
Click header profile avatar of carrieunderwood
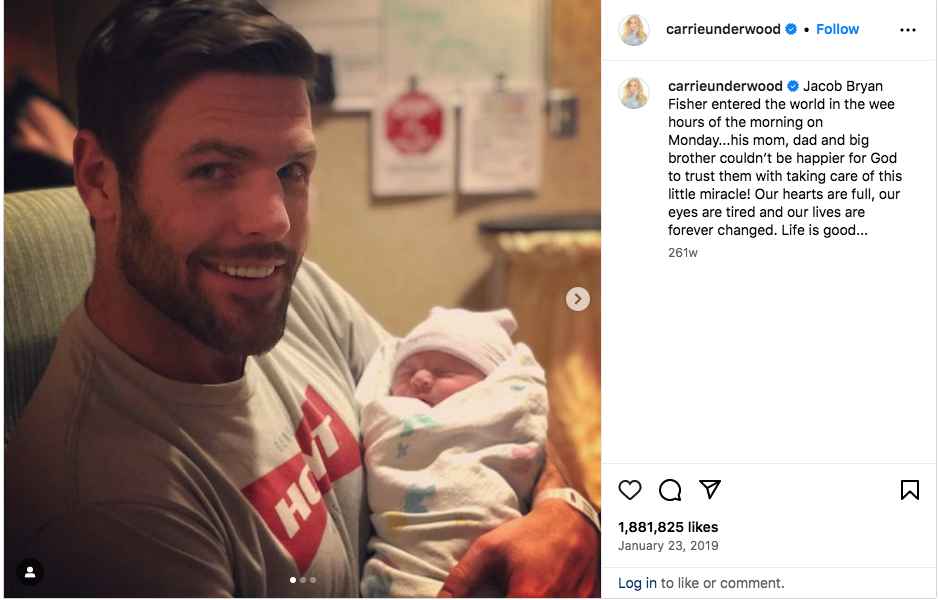pos(634,30)
